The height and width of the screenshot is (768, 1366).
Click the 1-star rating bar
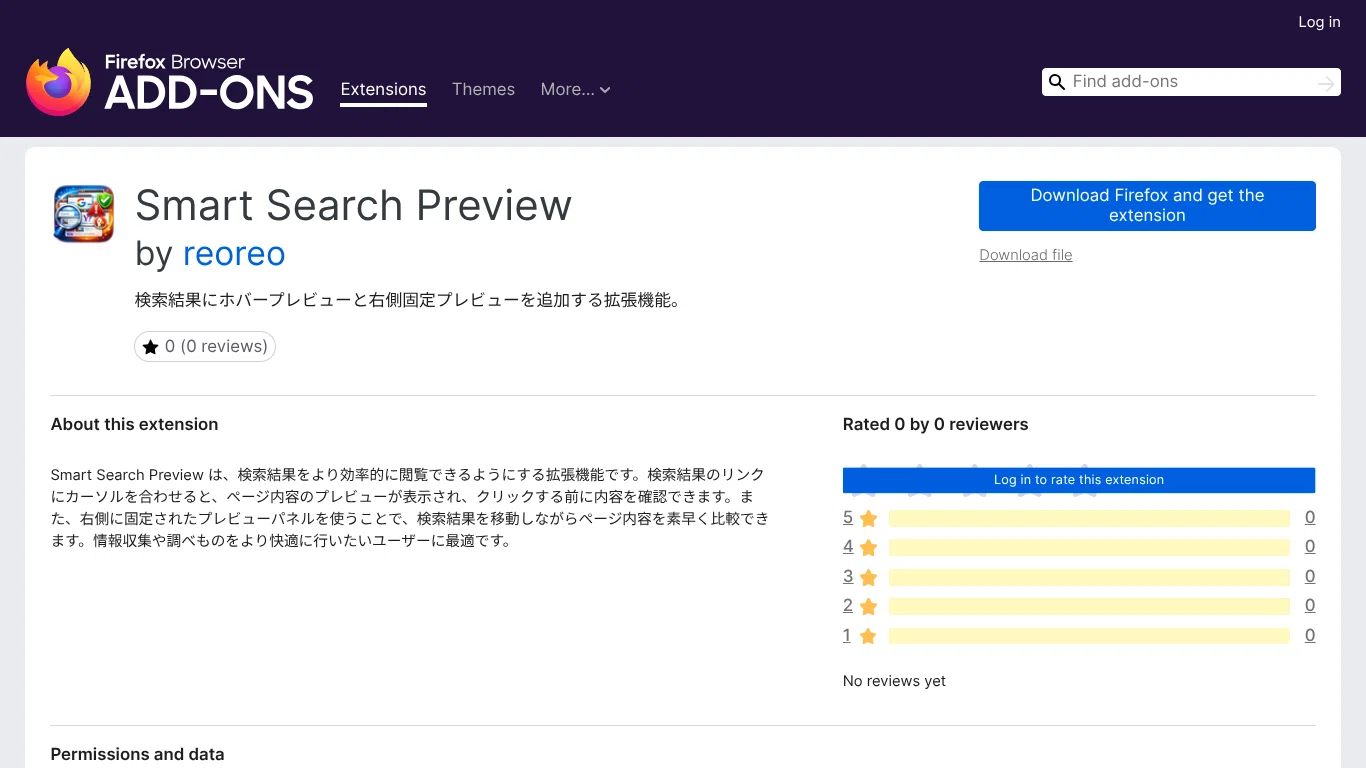[x=1089, y=636]
